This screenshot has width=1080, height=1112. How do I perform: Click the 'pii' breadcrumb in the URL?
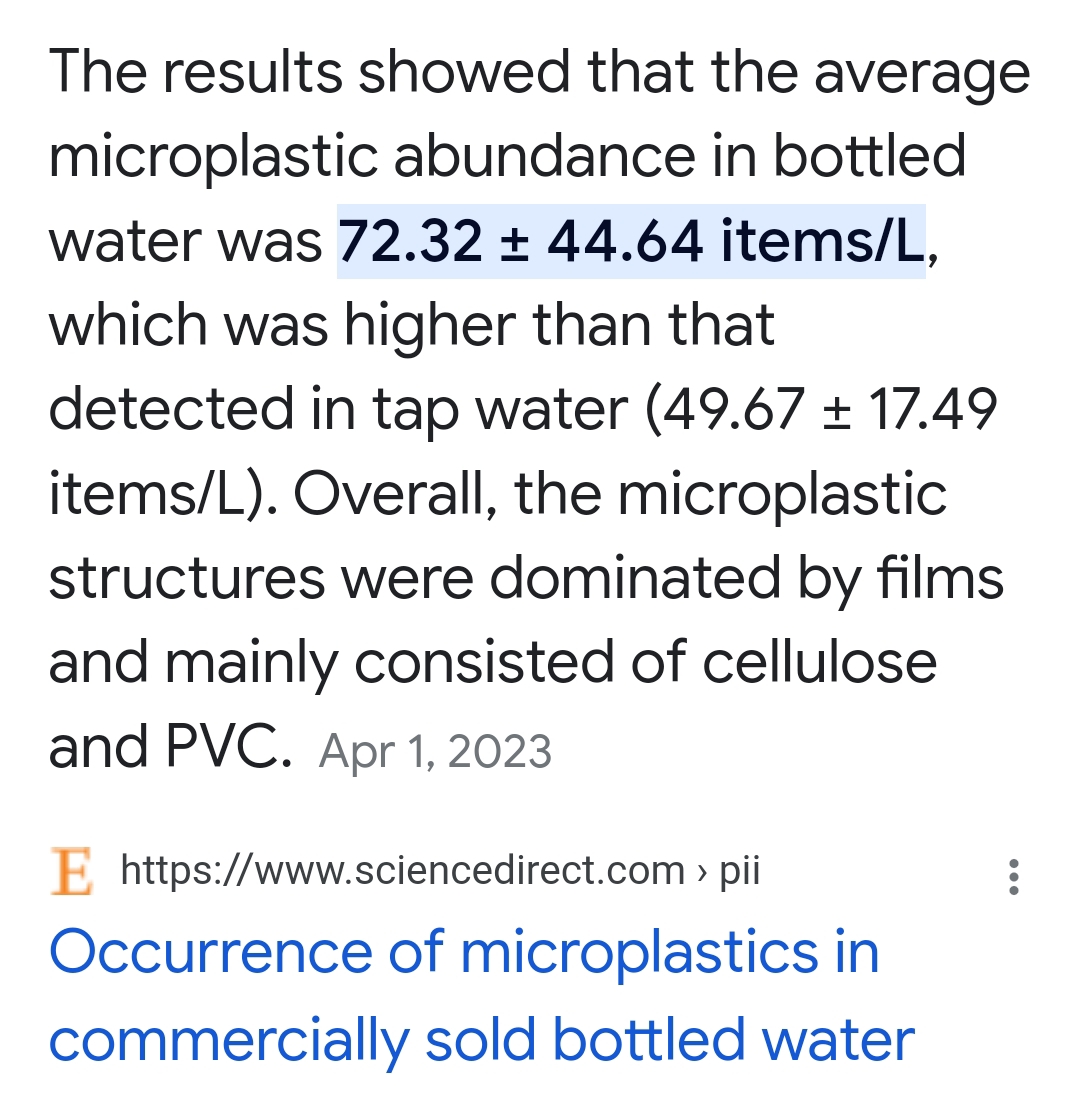tap(740, 871)
